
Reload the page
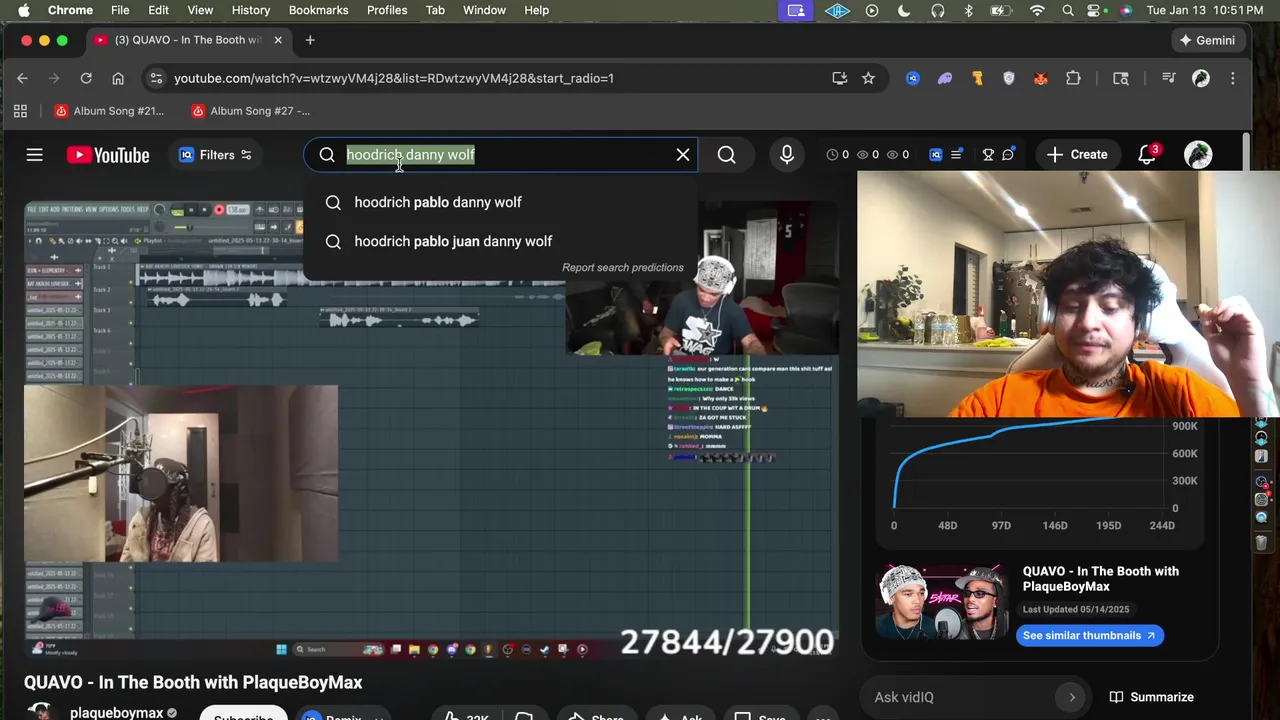(86, 78)
